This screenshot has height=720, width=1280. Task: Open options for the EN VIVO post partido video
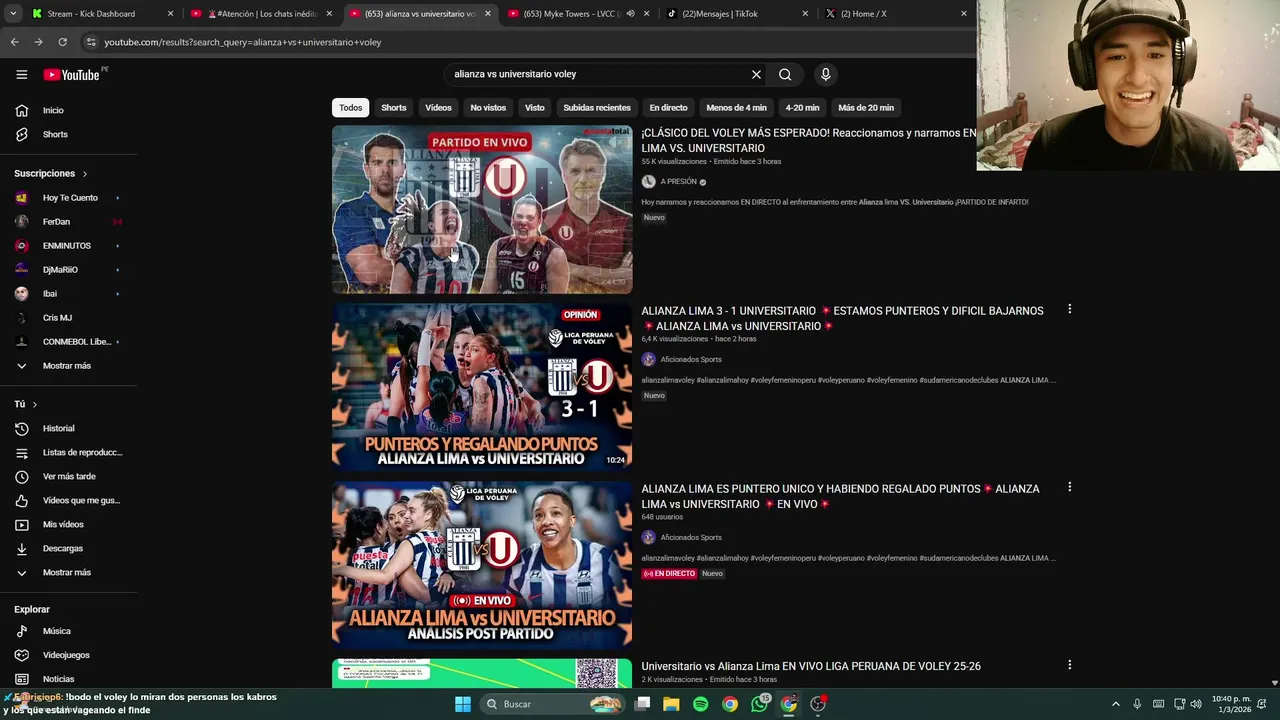(x=1069, y=487)
